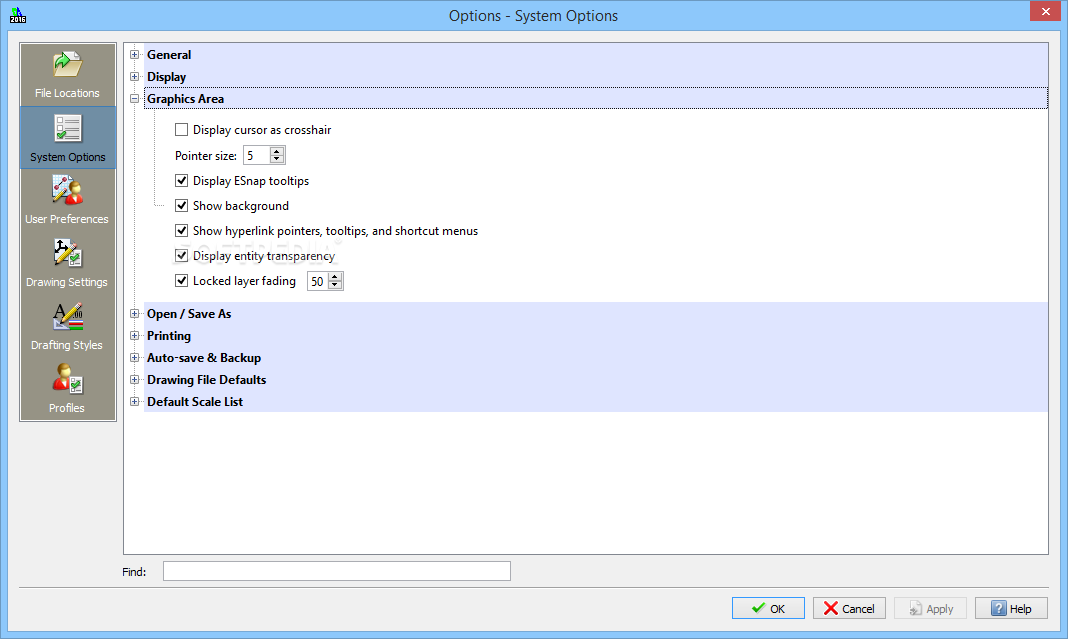Viewport: 1068px width, 639px height.
Task: Open the Drawing Settings sidebar icon
Action: pos(67,264)
